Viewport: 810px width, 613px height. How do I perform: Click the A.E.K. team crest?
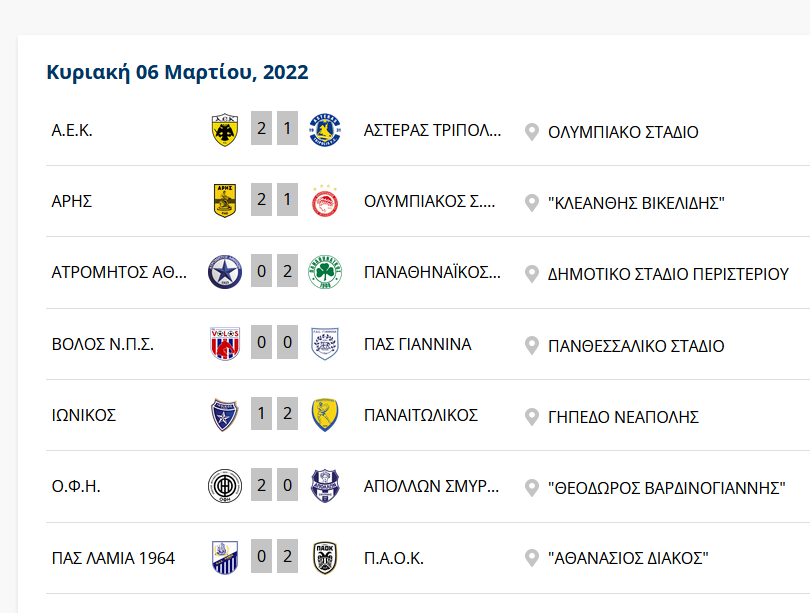[224, 130]
